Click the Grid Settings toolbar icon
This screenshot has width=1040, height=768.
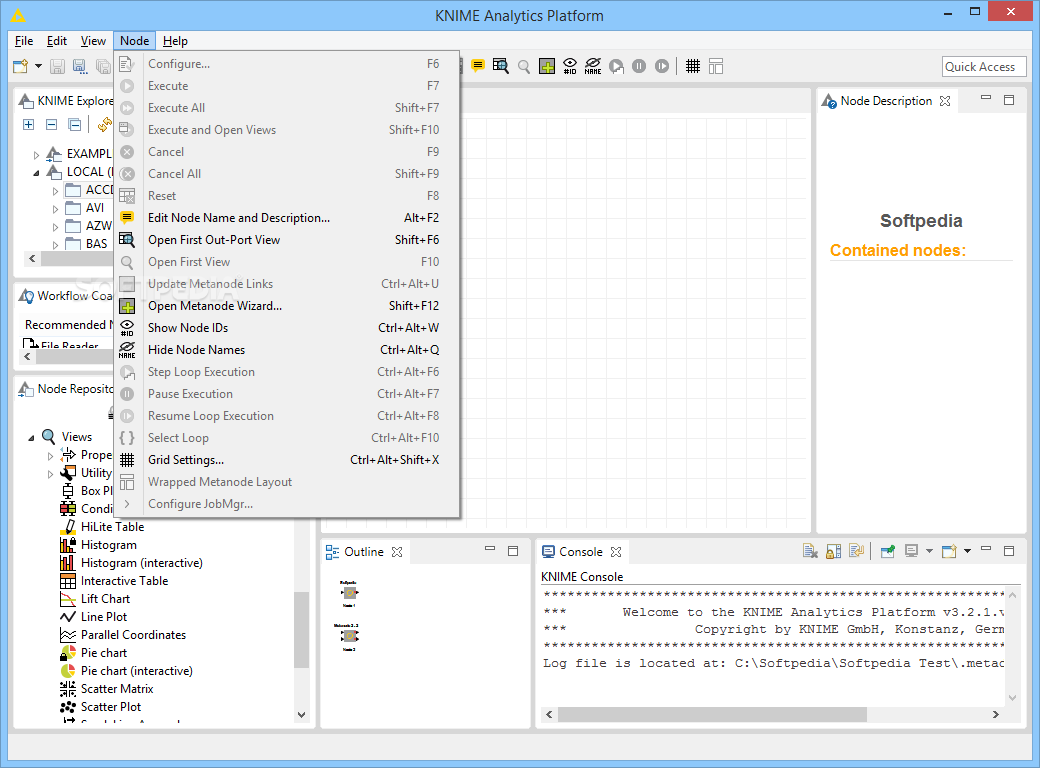[x=692, y=66]
